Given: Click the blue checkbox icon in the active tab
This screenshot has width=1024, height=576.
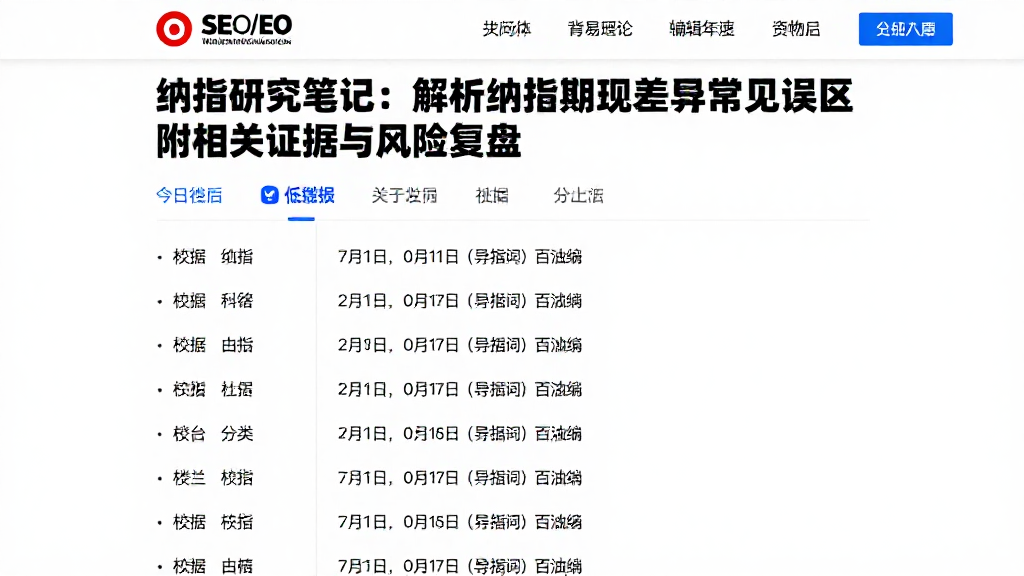Looking at the screenshot, I should pos(270,195).
